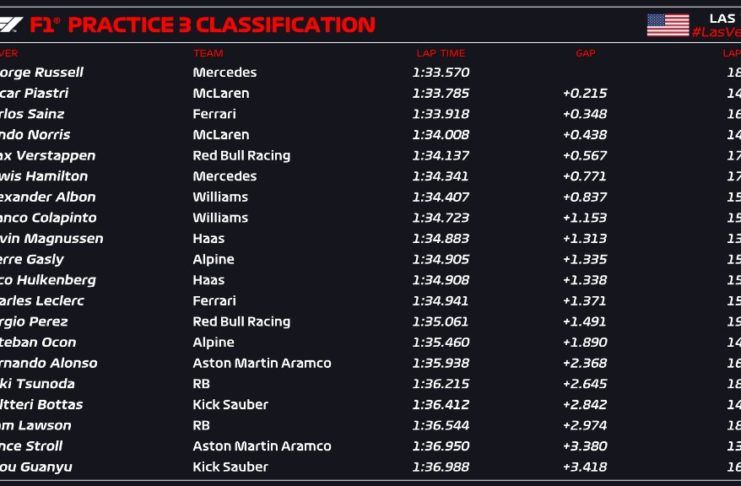Viewport: 741px width, 486px height.
Task: Select Kevin Magnussen's Haas team cell
Action: (208, 238)
